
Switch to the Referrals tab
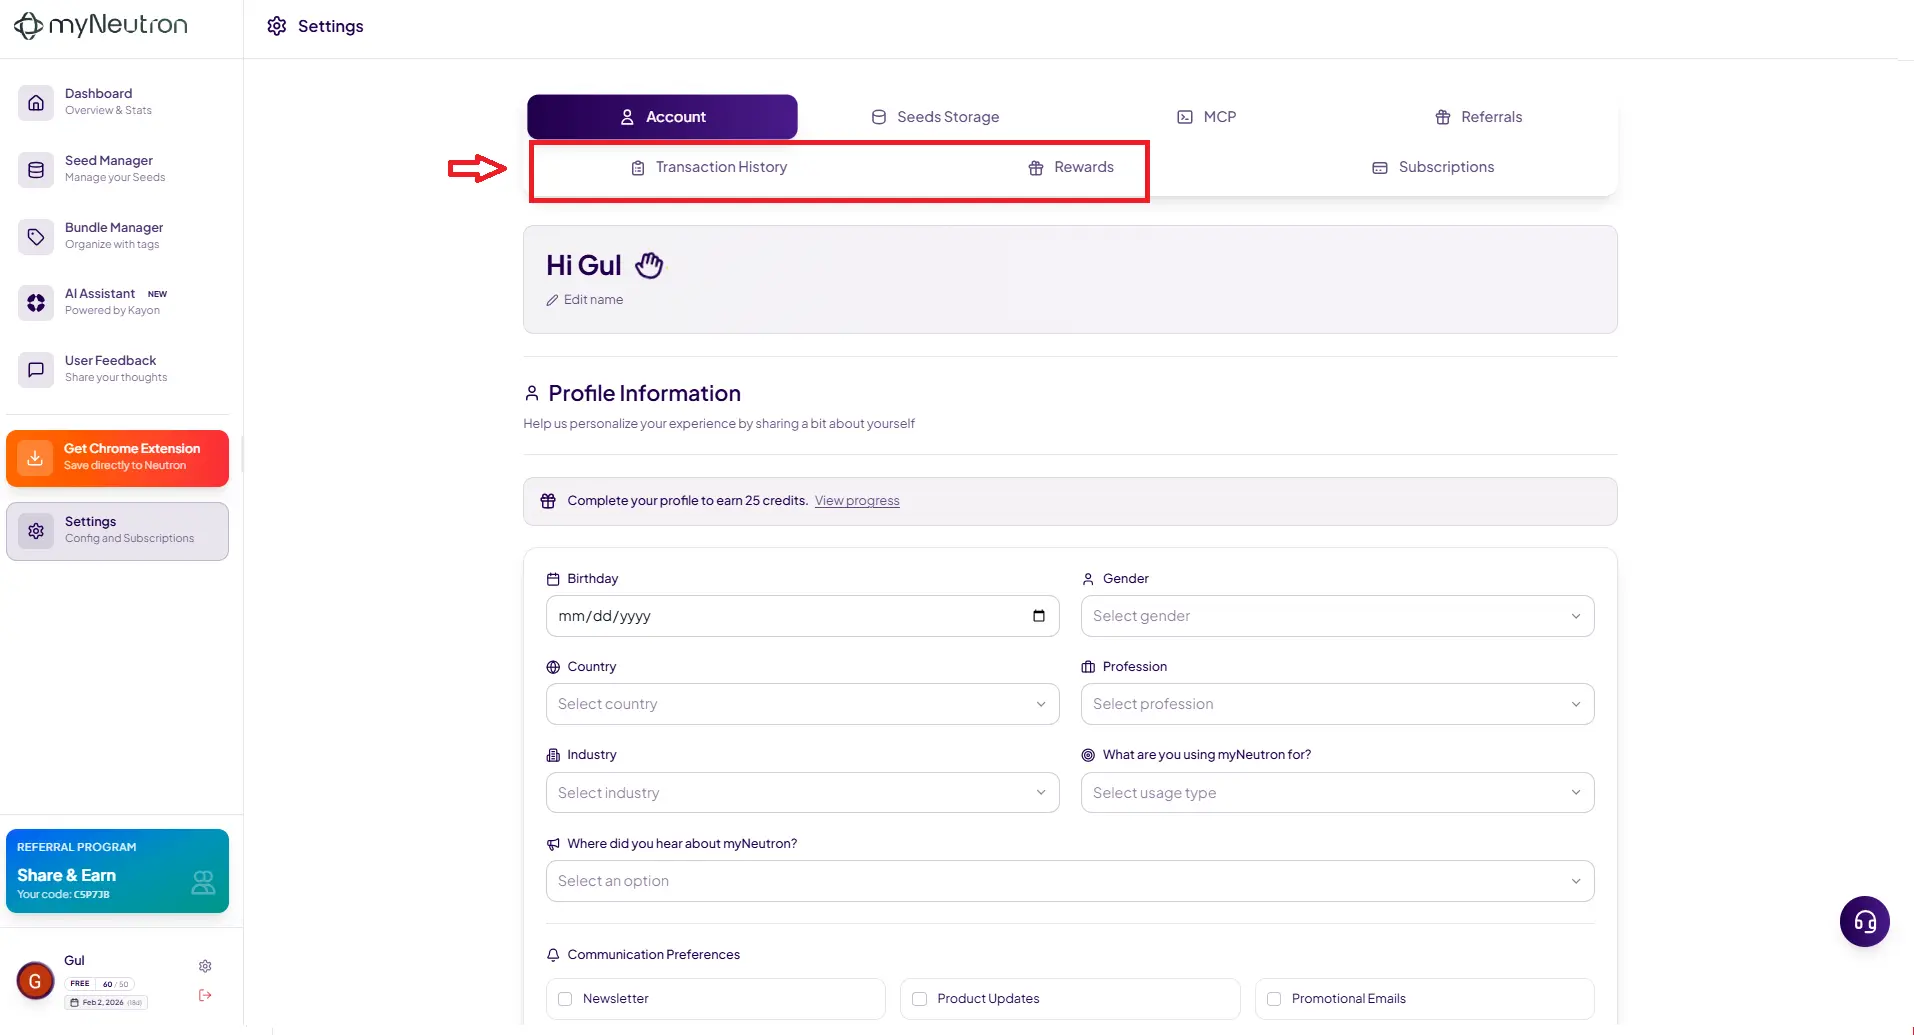point(1478,117)
